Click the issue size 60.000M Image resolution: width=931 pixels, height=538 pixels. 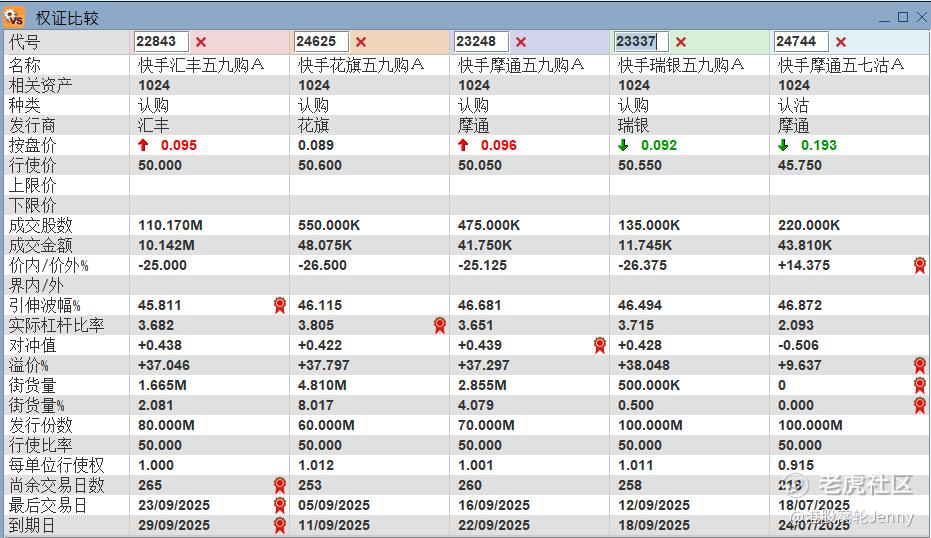click(x=326, y=425)
